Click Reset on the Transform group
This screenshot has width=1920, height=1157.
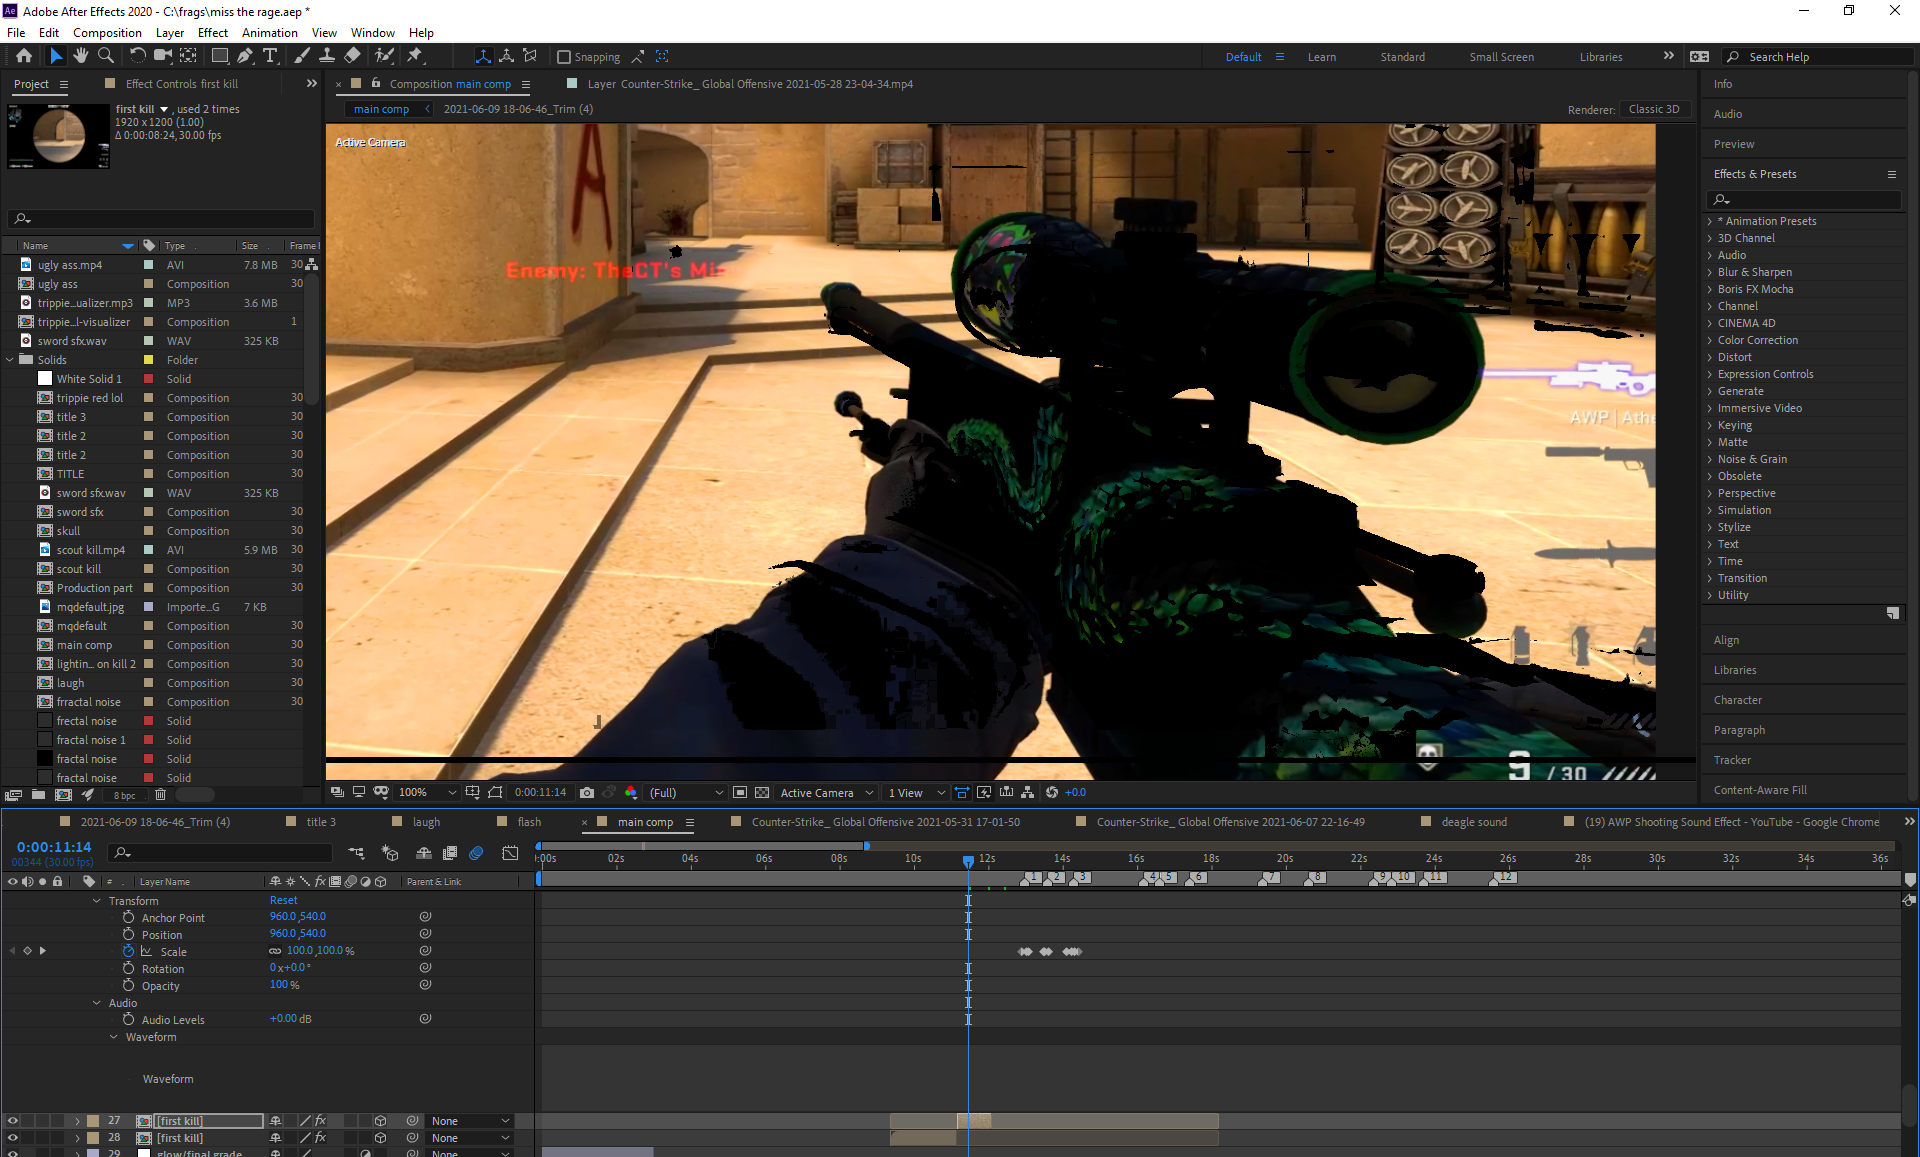point(283,900)
